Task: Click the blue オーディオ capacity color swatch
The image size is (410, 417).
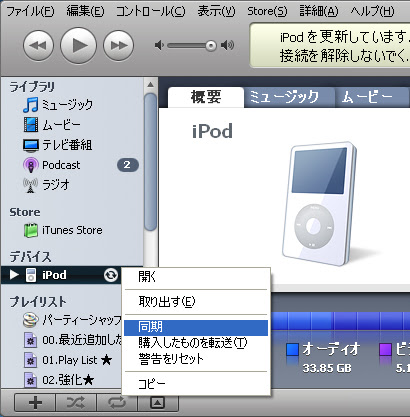Action: tap(292, 349)
